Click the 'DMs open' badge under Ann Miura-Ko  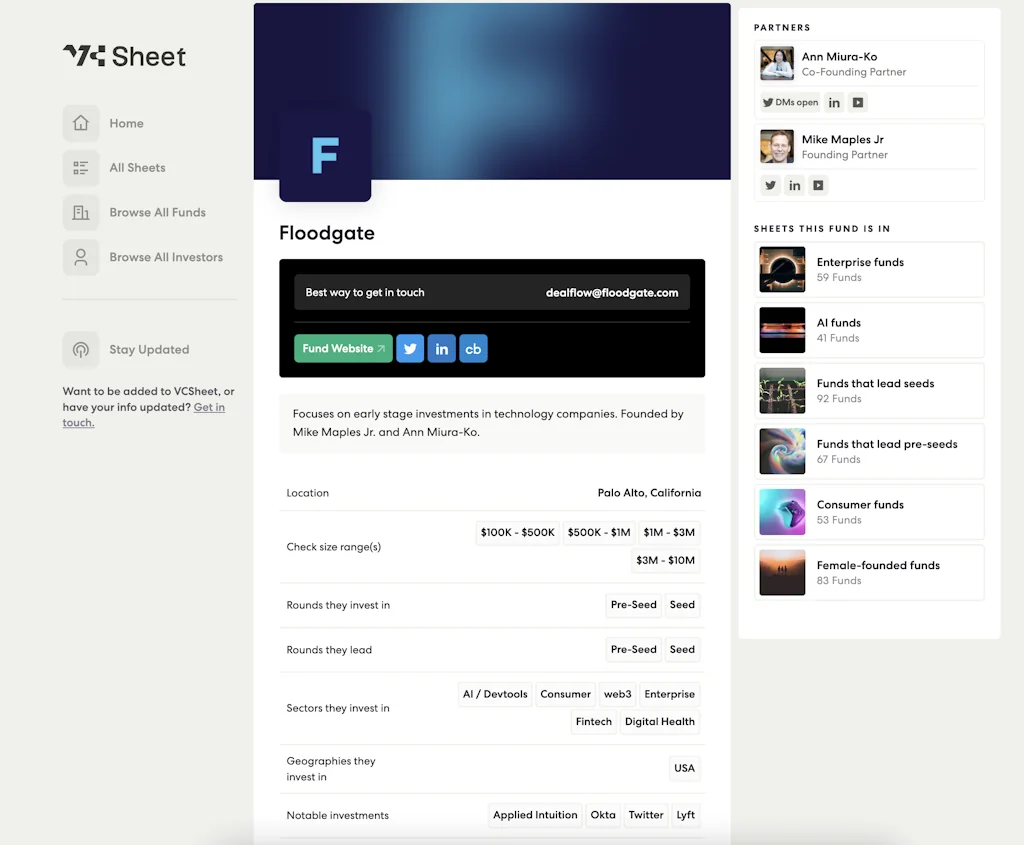(x=789, y=102)
